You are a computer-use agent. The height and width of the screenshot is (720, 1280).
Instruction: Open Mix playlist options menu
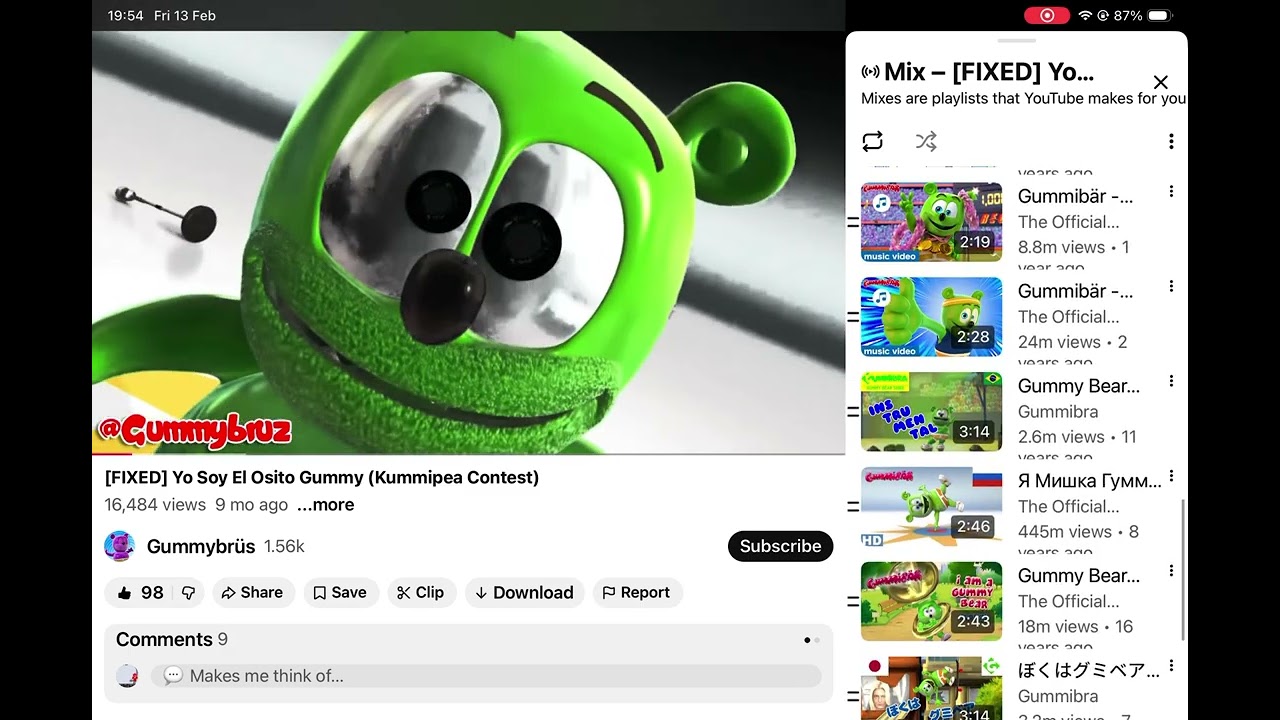click(1171, 142)
